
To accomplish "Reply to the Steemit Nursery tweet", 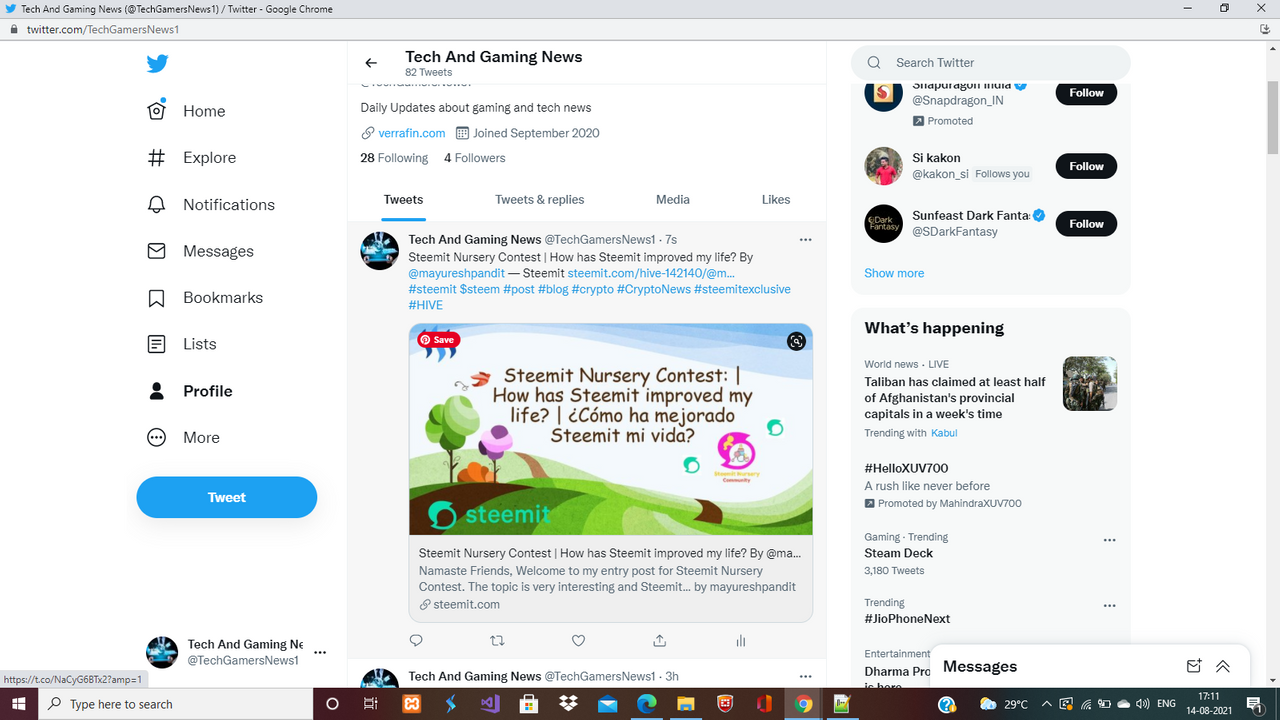I will 416,640.
